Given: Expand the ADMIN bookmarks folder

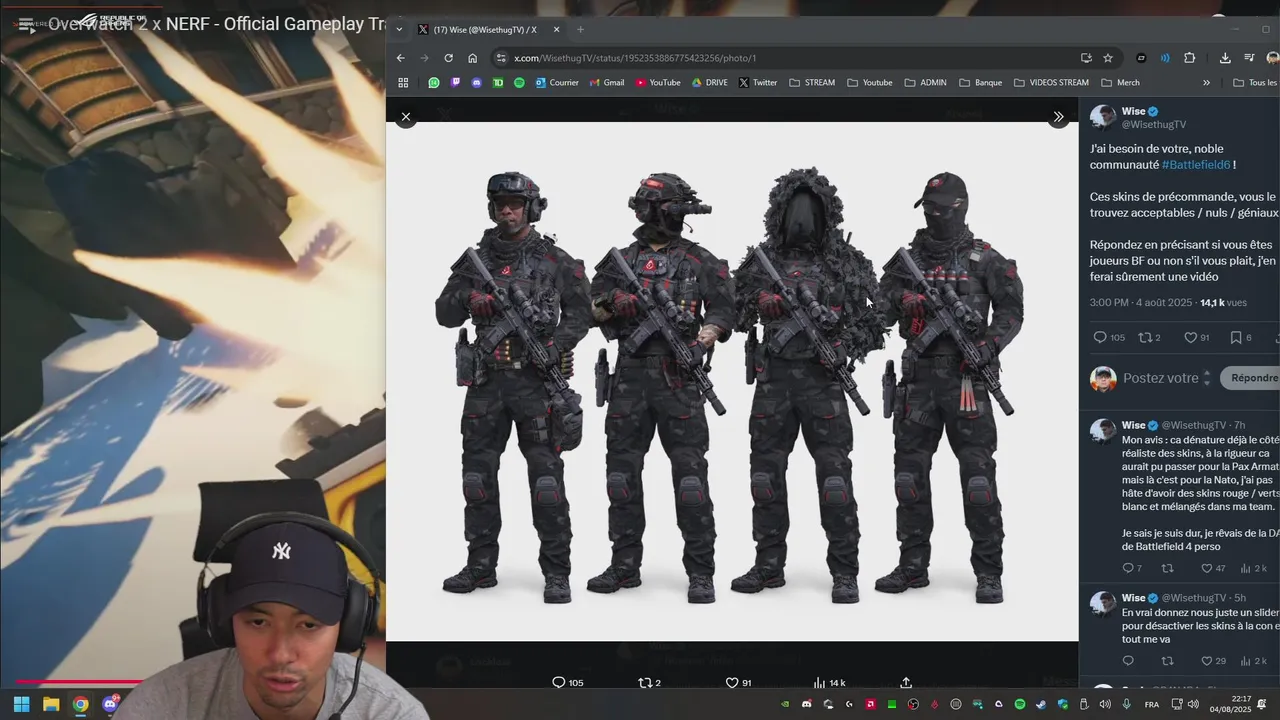Looking at the screenshot, I should click(x=925, y=83).
